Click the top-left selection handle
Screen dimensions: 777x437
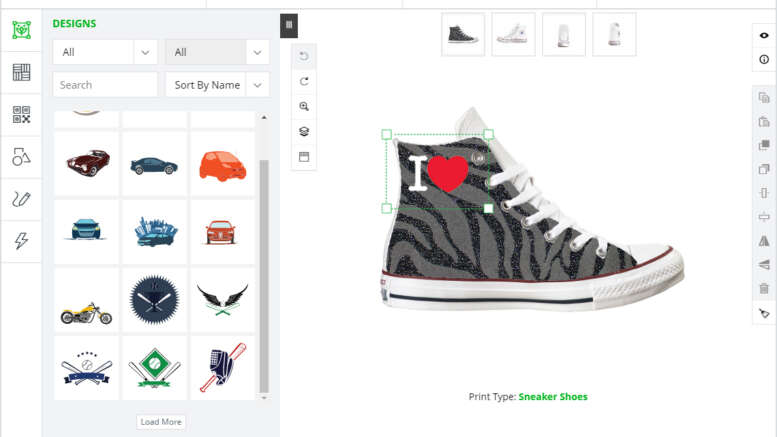pos(387,134)
